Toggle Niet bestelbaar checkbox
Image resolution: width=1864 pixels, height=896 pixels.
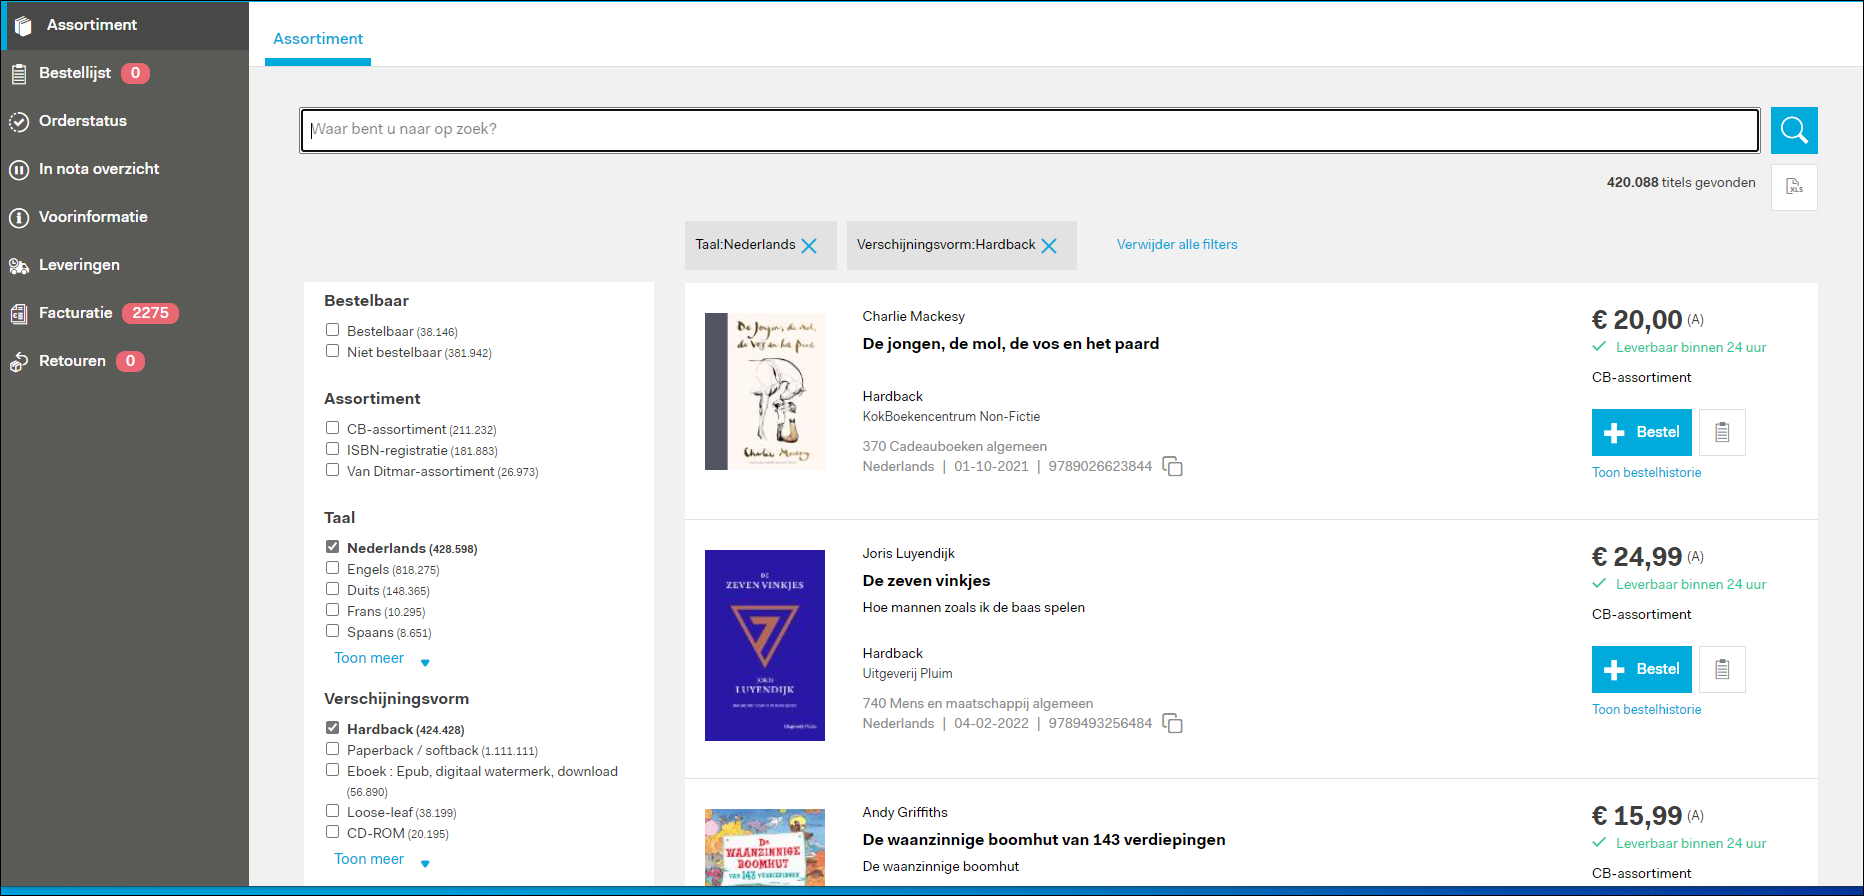click(332, 351)
